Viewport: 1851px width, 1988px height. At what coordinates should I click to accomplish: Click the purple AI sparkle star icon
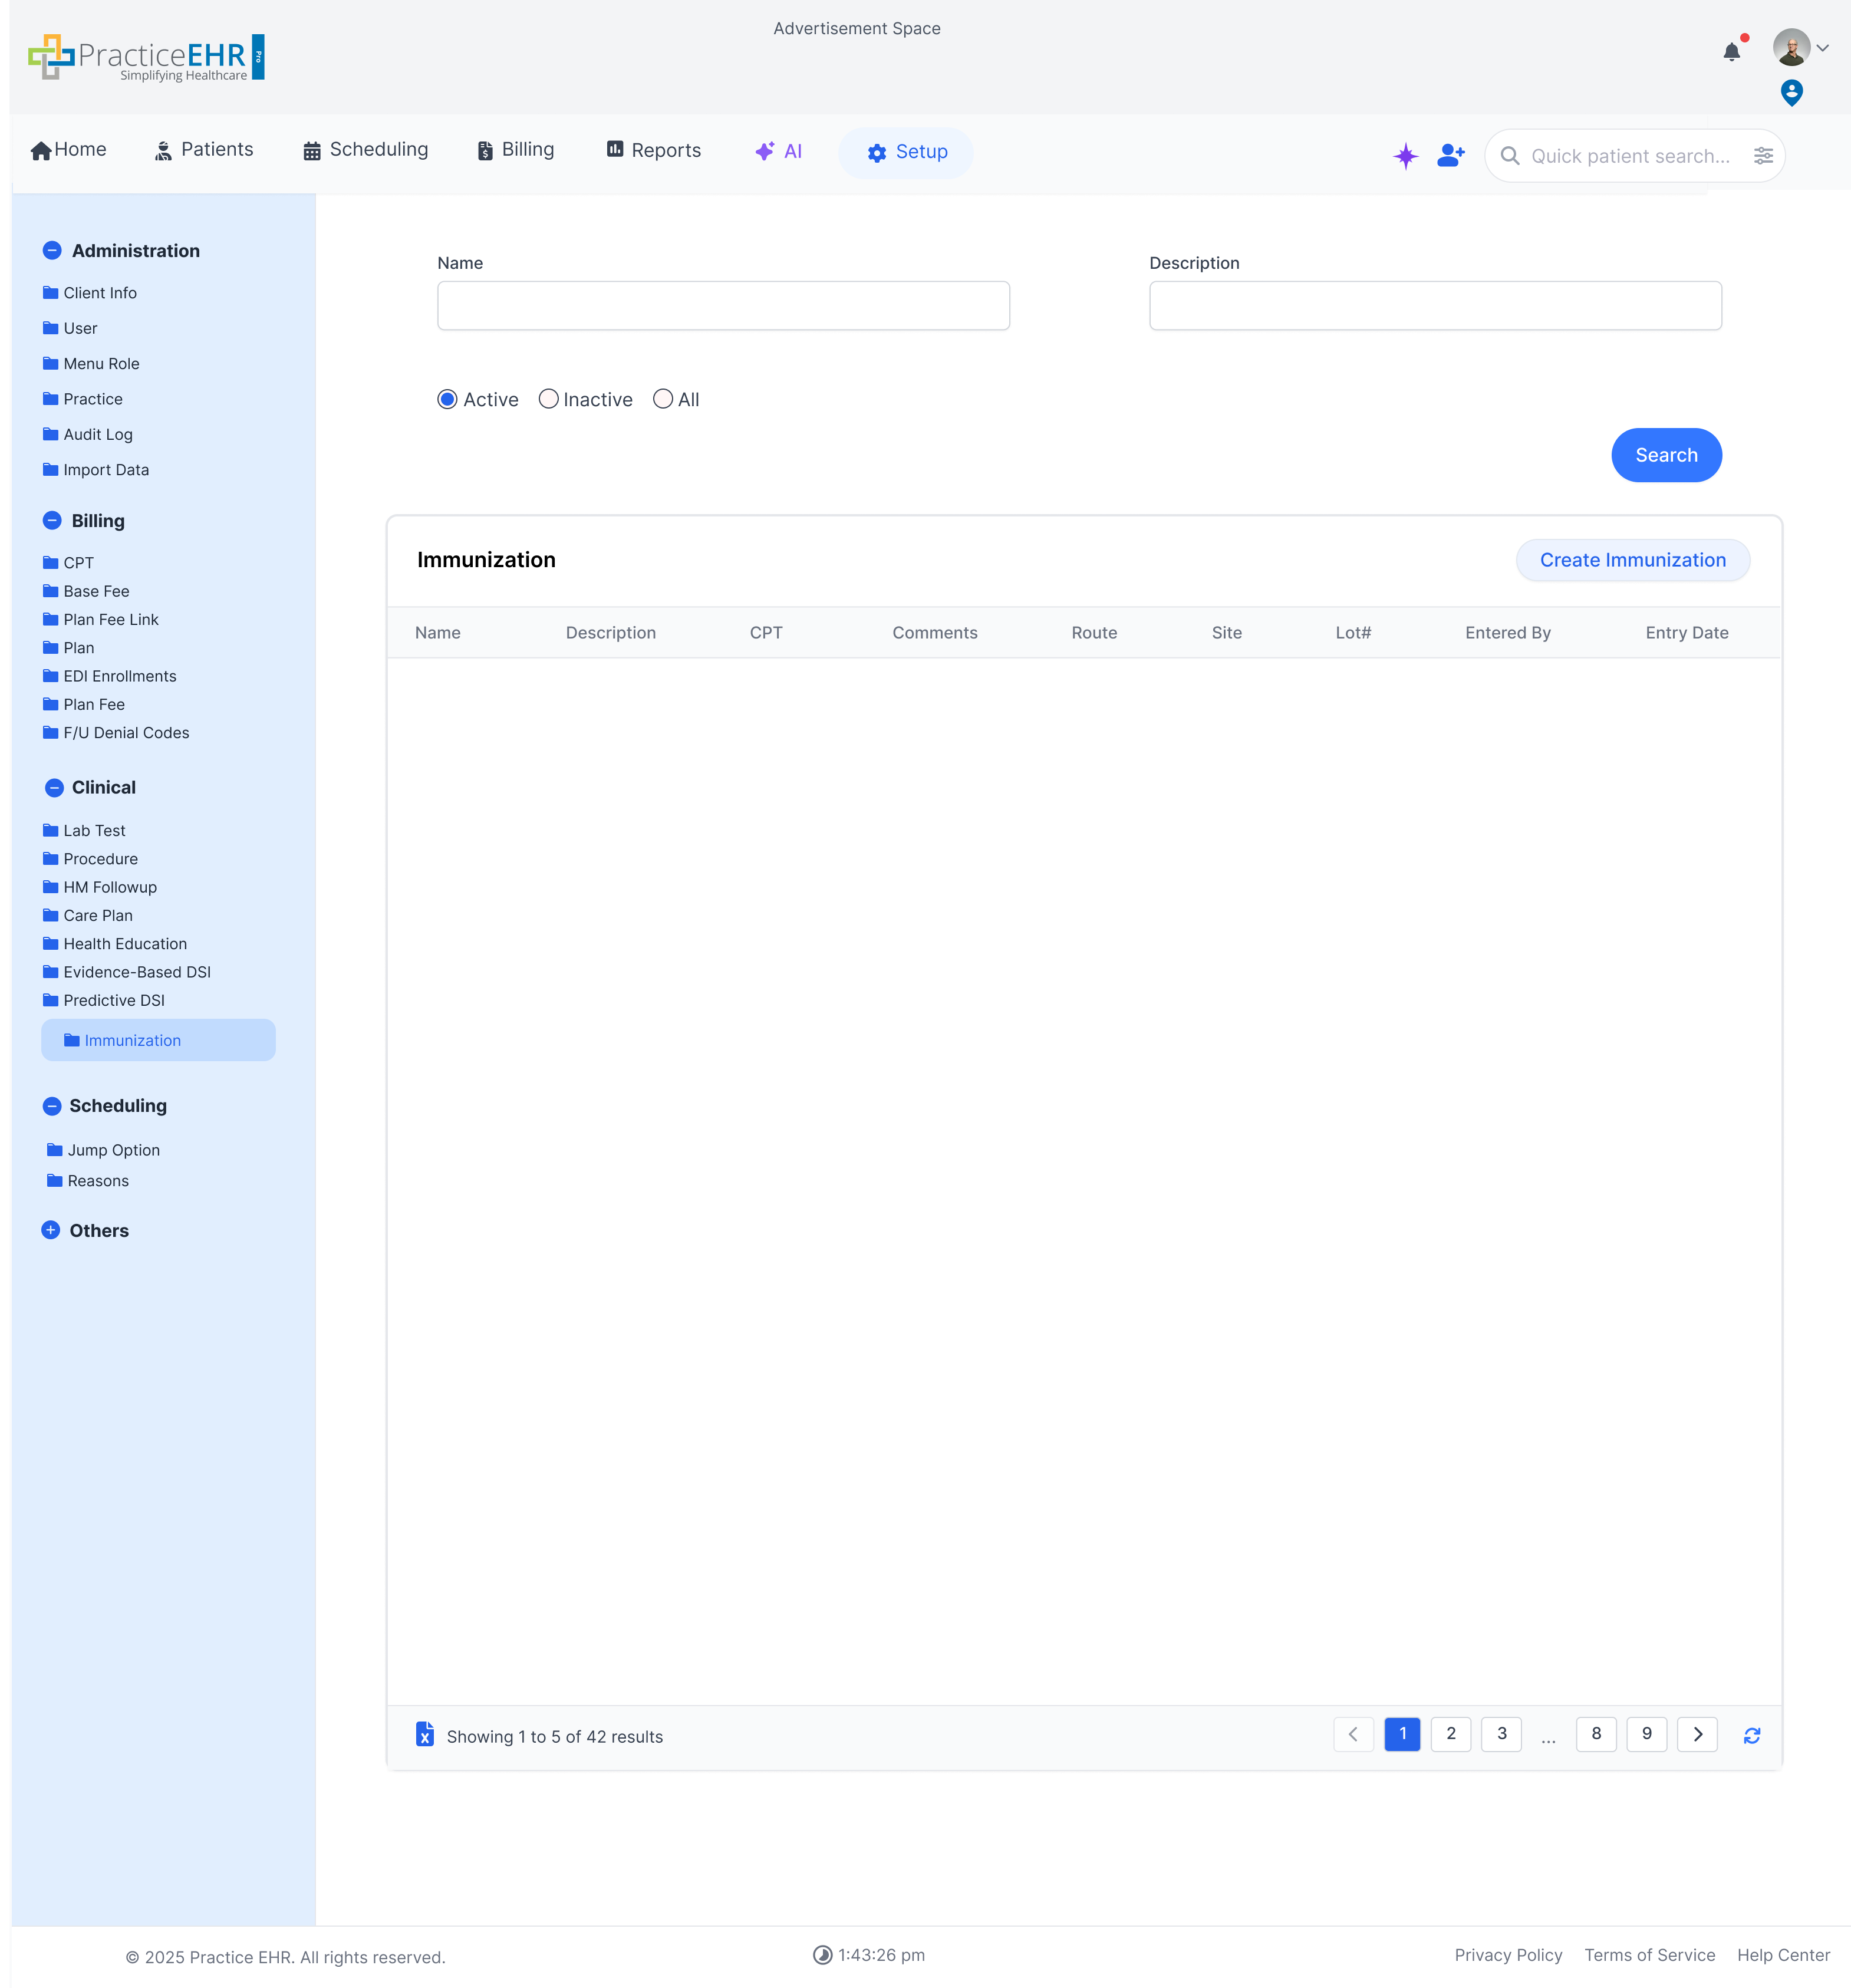click(1405, 156)
